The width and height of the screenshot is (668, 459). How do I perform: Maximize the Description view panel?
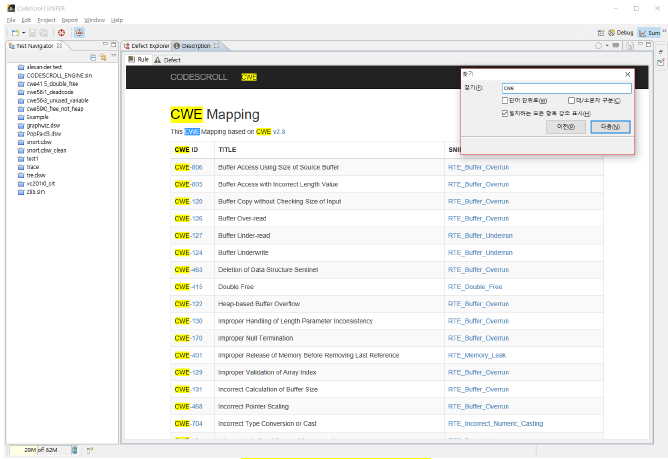[648, 44]
